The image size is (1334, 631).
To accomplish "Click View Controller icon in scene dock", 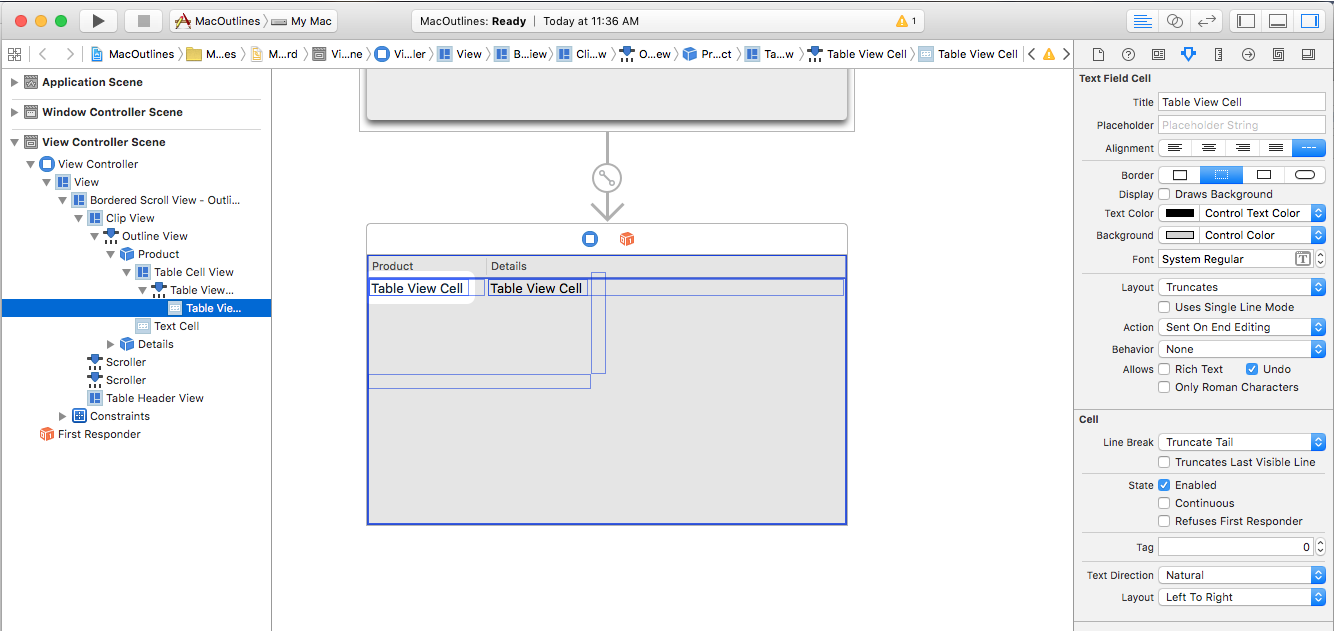I will [590, 239].
